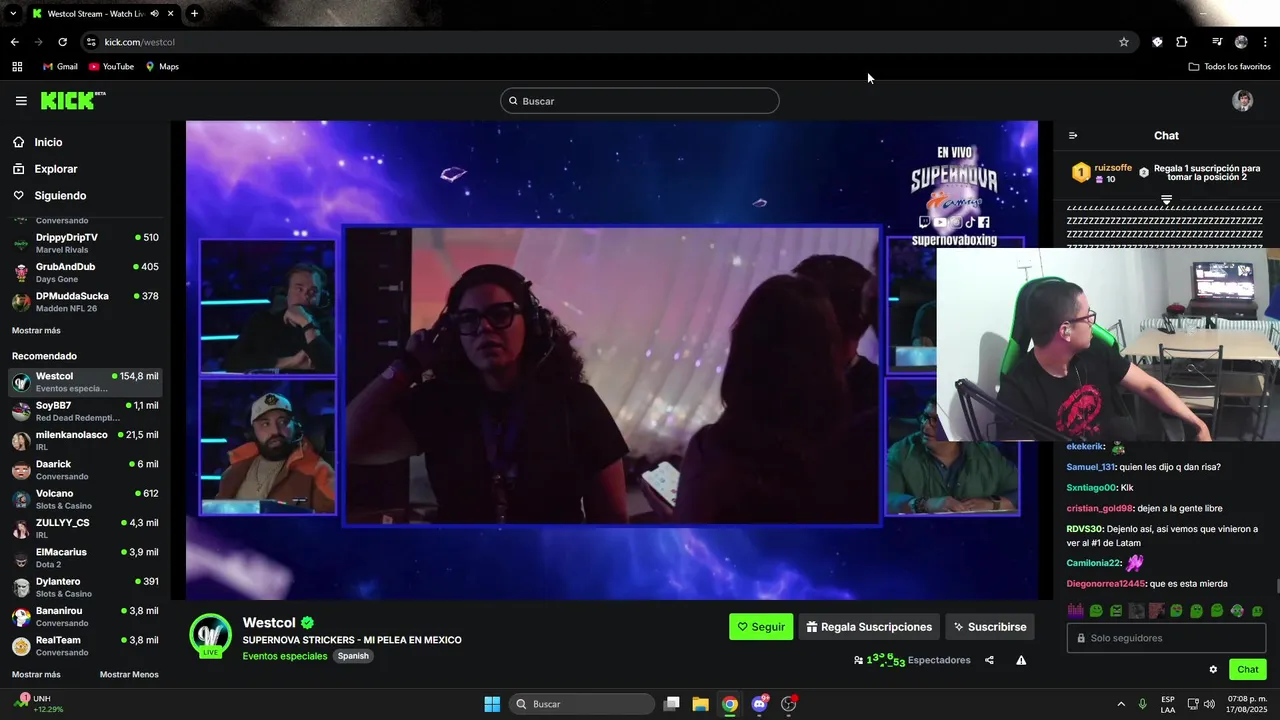Click the KICK logo
This screenshot has height=720, width=1280.
[x=72, y=100]
